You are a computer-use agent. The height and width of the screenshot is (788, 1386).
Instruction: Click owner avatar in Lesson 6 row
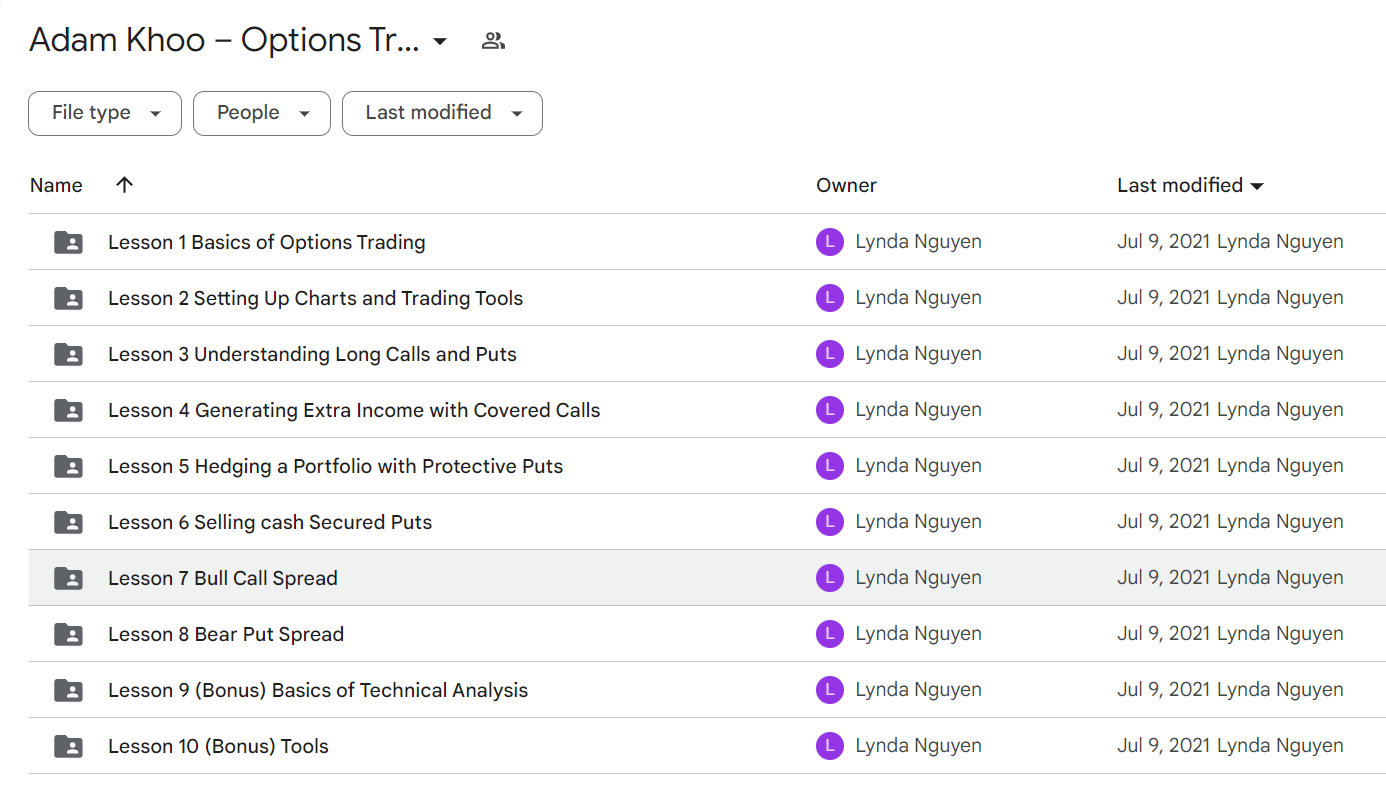(830, 522)
